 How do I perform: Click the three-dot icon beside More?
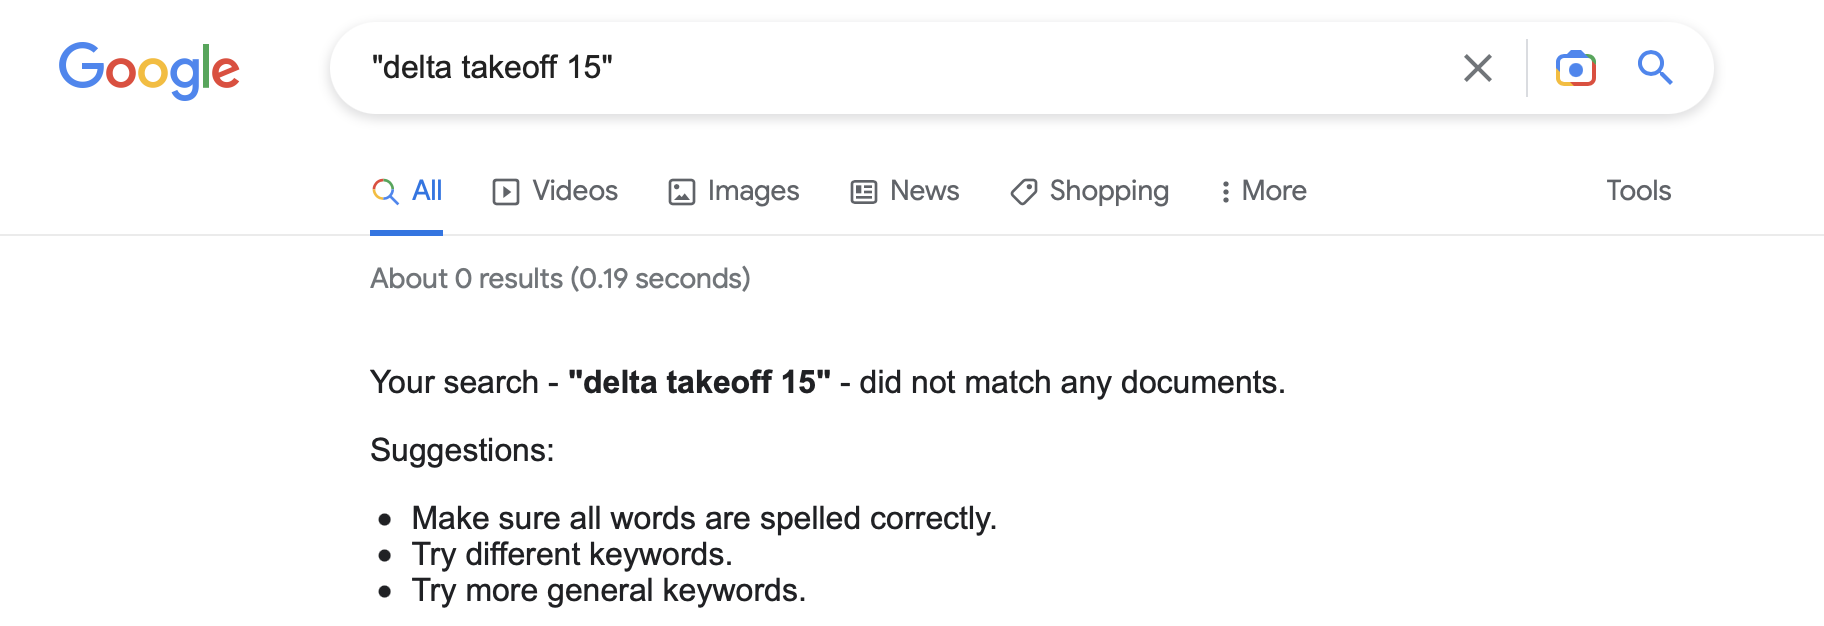(x=1226, y=192)
